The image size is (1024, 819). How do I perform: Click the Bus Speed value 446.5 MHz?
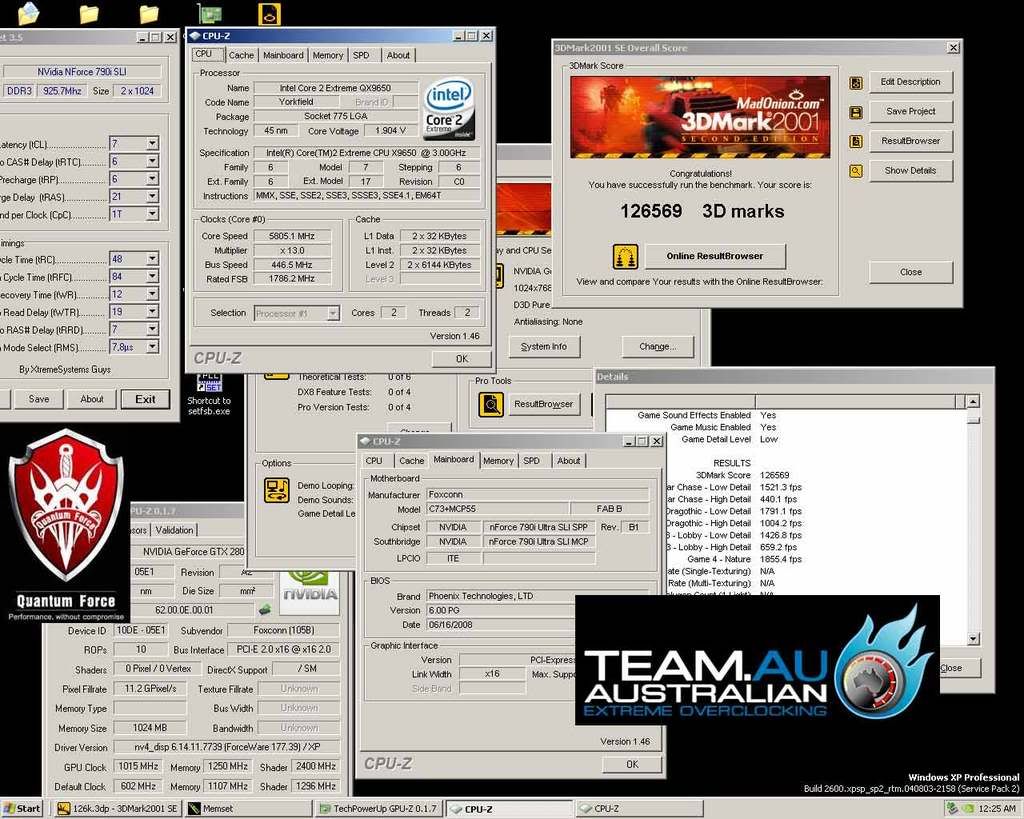pos(292,265)
